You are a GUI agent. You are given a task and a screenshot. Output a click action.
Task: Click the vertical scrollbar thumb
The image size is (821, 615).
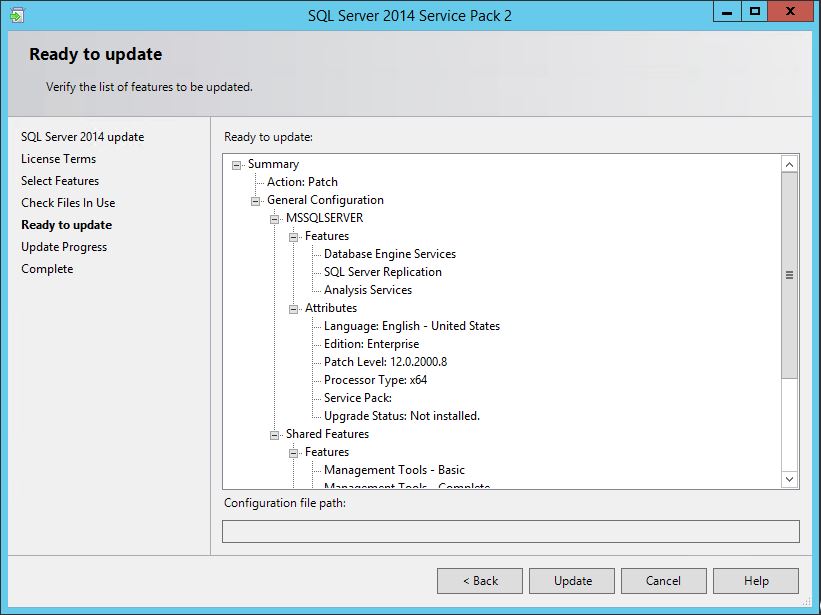[x=789, y=275]
